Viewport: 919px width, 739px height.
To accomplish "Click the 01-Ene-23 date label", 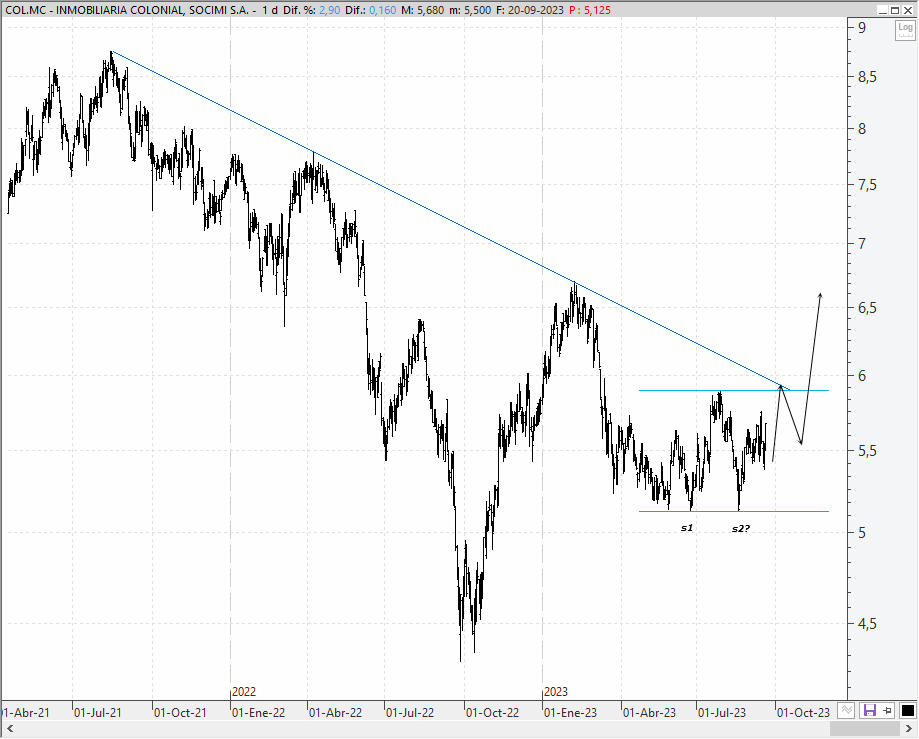I will point(570,713).
